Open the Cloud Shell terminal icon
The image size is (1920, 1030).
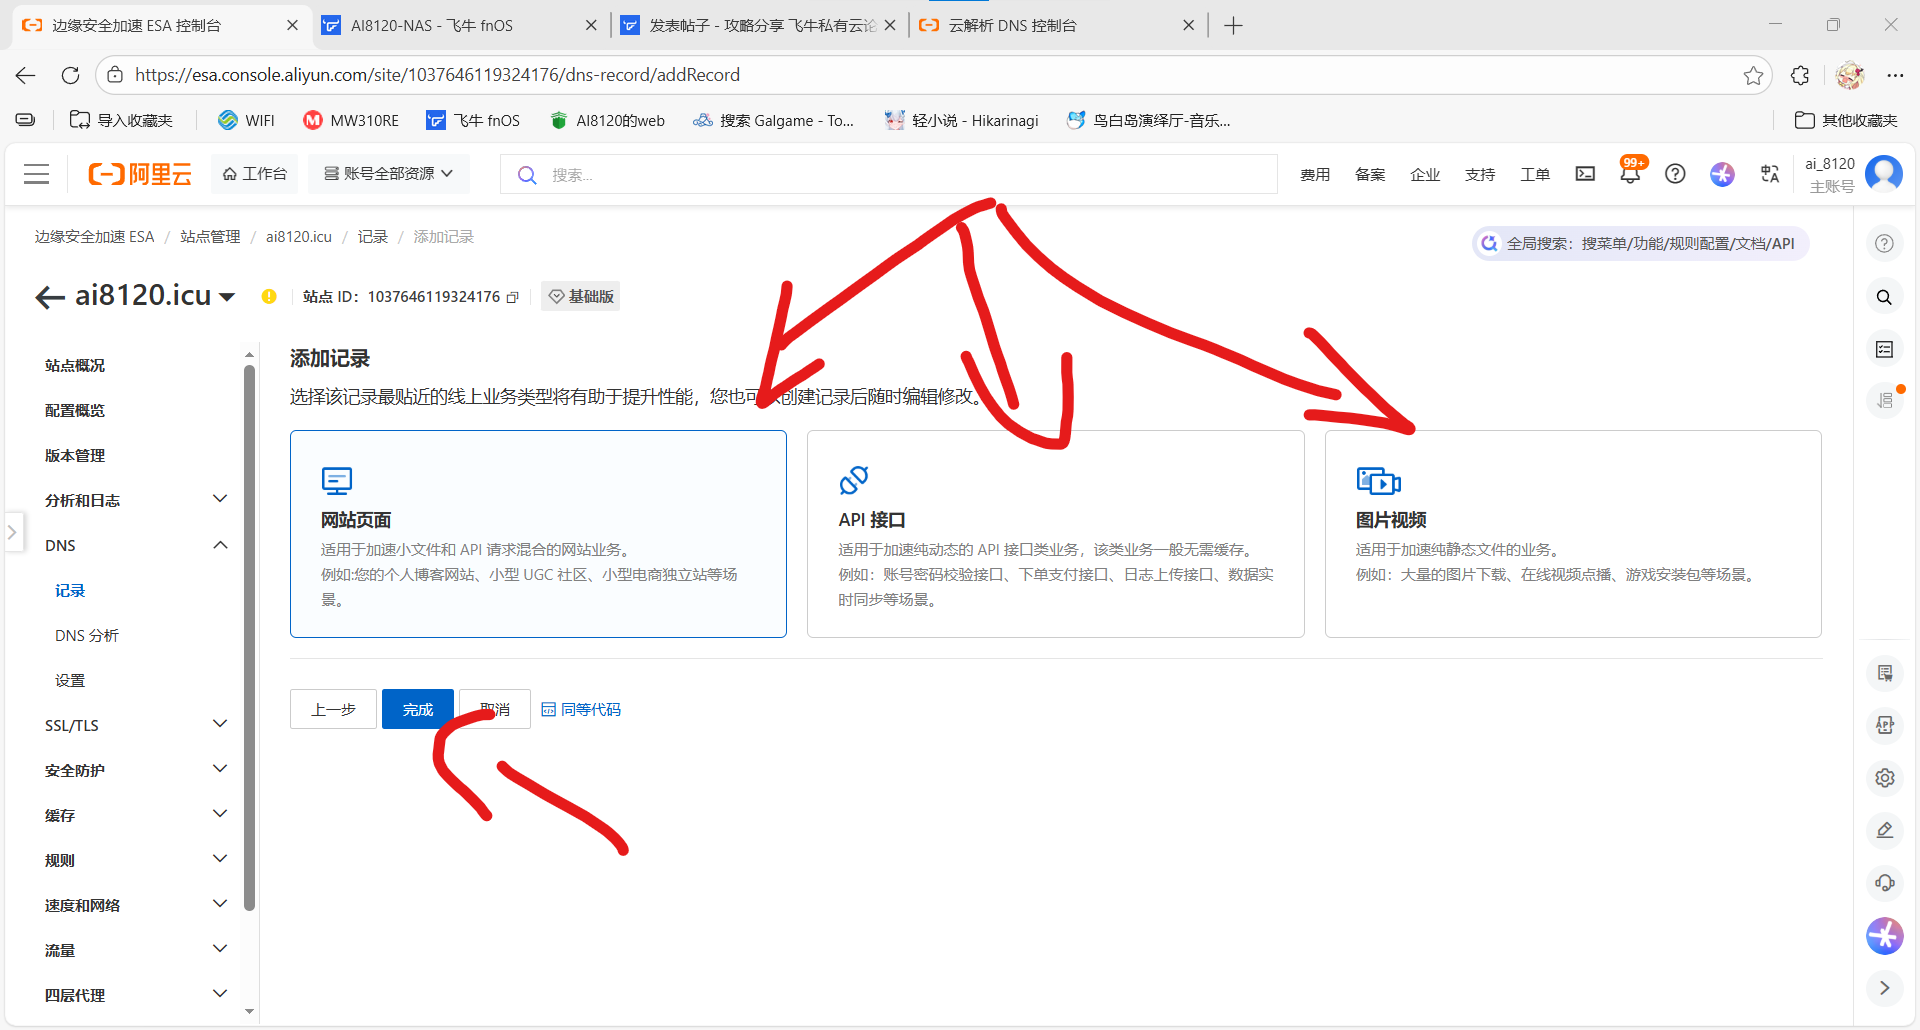click(1585, 174)
